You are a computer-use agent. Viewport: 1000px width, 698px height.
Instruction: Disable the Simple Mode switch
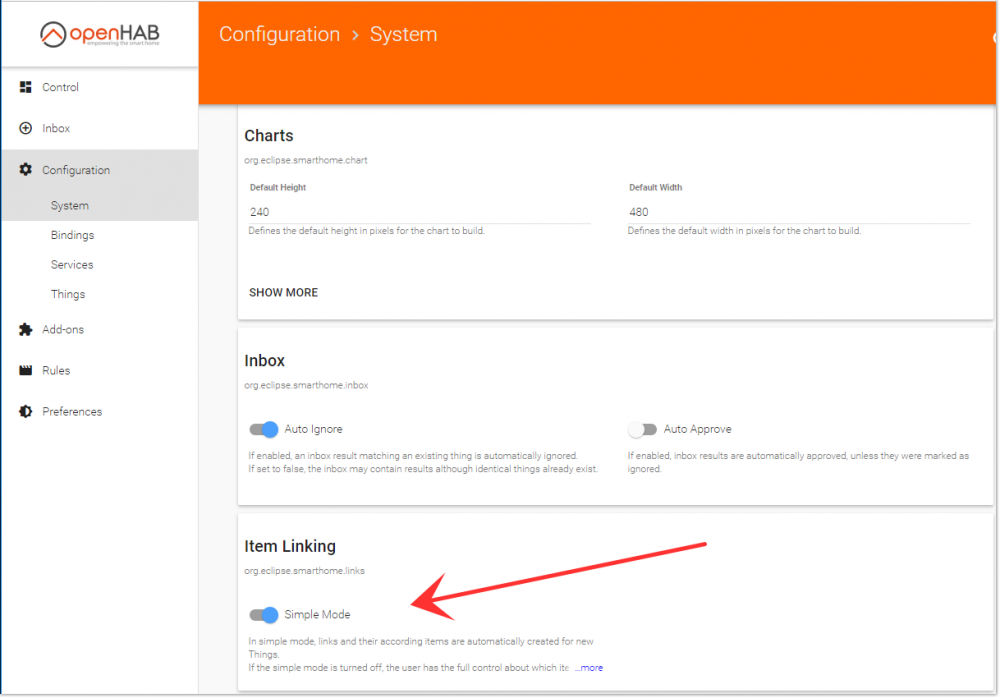point(263,614)
